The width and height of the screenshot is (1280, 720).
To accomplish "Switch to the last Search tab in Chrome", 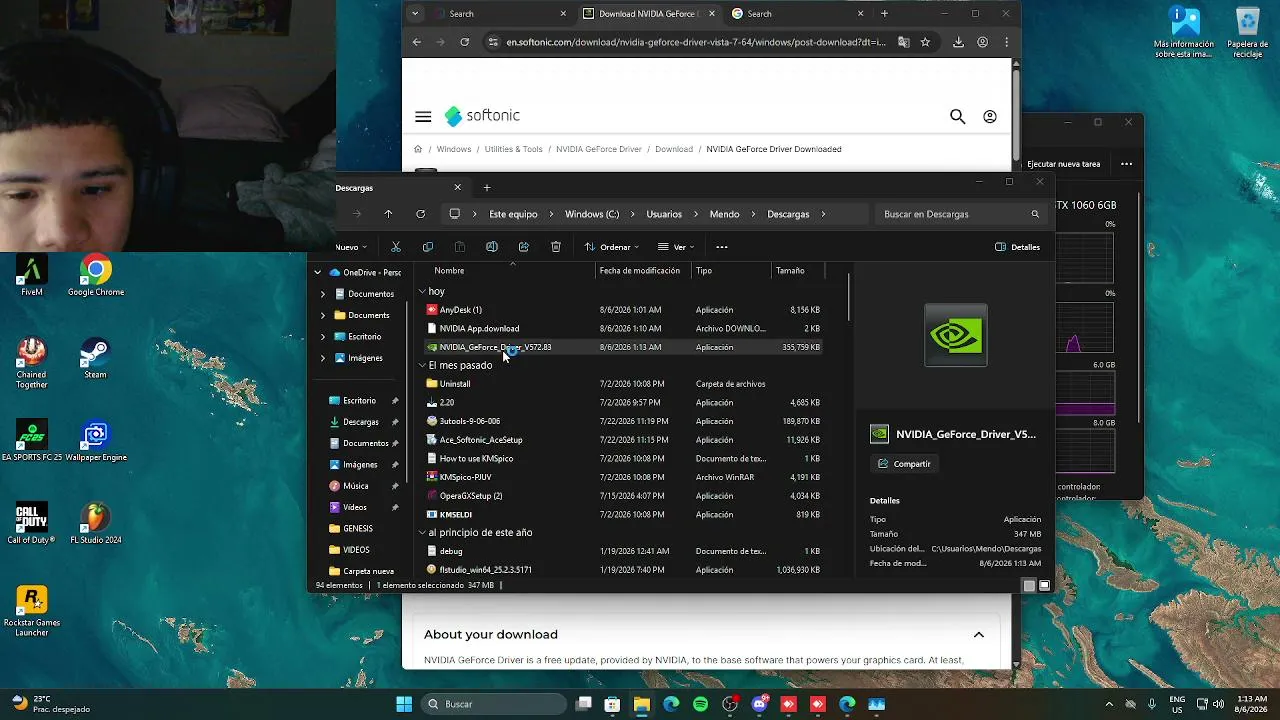I will click(797, 14).
